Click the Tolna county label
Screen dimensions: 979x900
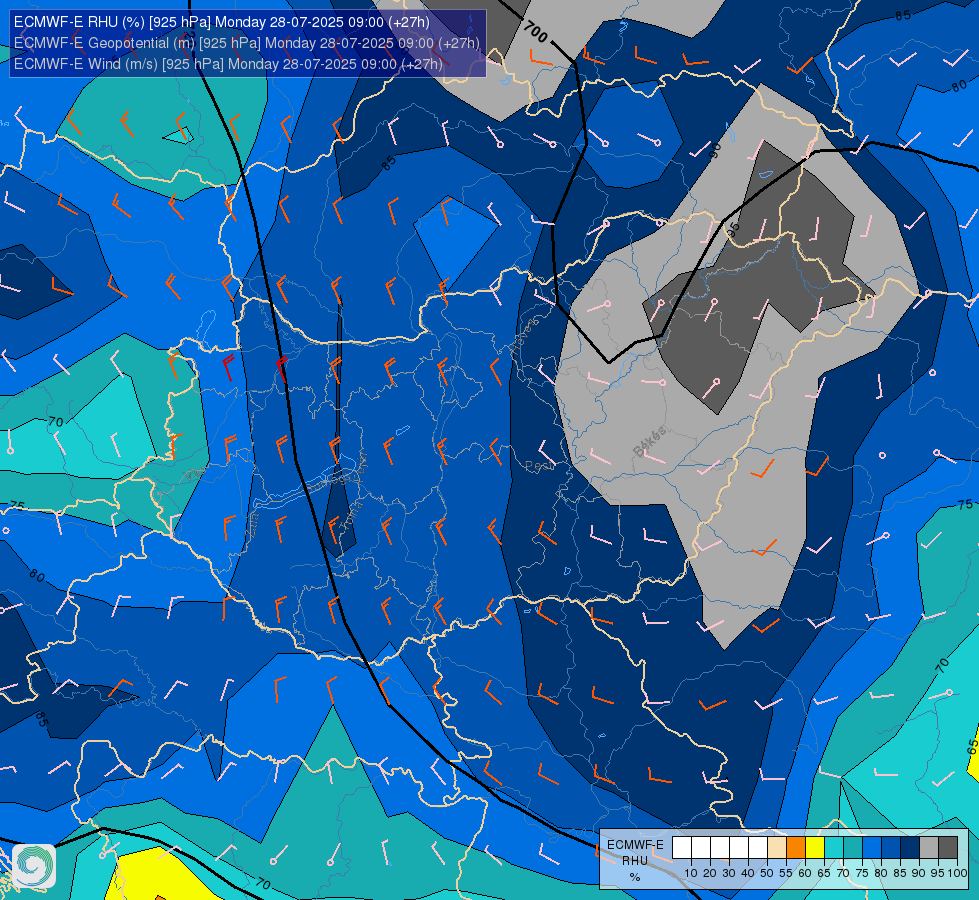tap(350, 517)
